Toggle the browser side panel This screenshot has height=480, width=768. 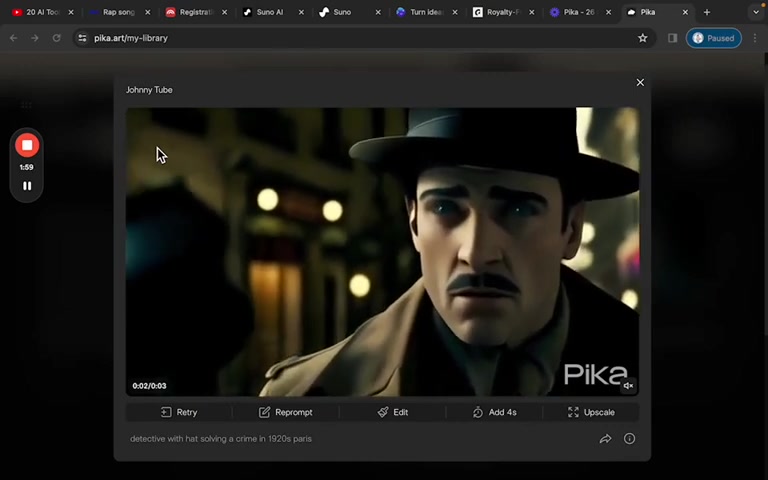point(672,38)
